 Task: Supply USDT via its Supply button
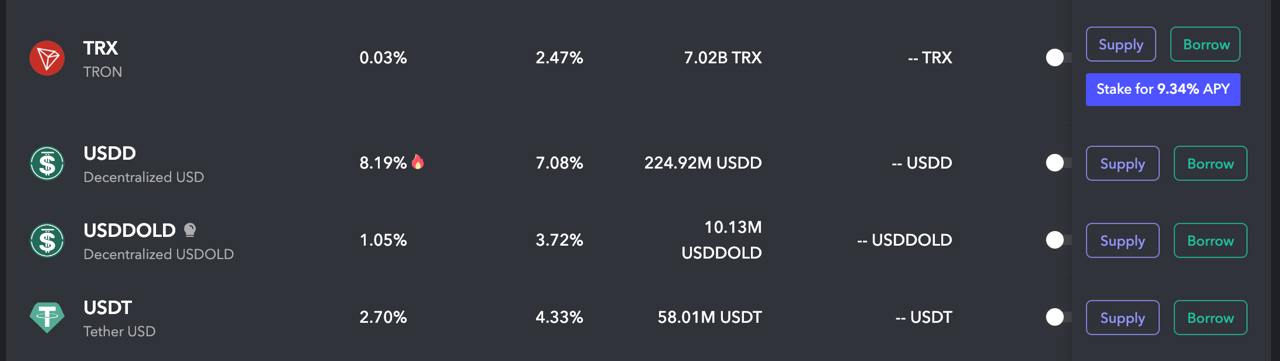tap(1122, 317)
